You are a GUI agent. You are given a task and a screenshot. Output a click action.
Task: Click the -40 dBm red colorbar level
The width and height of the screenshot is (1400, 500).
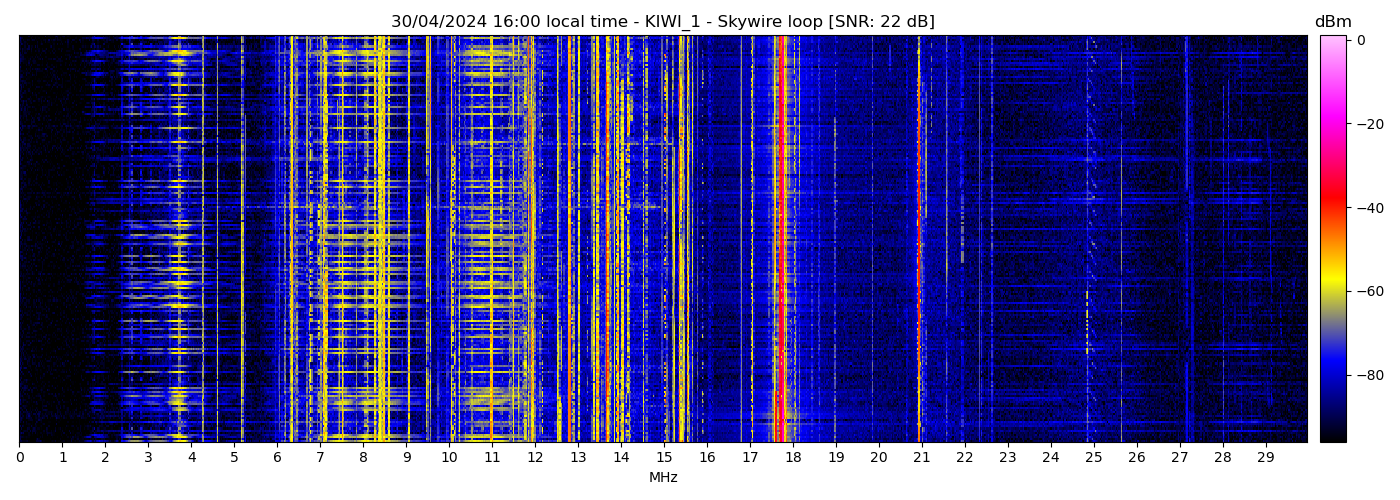point(1333,208)
